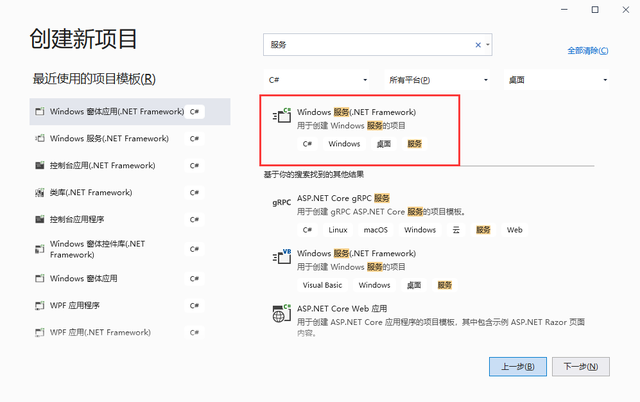Click the 控制台应用程序 template icon

click(x=40, y=219)
